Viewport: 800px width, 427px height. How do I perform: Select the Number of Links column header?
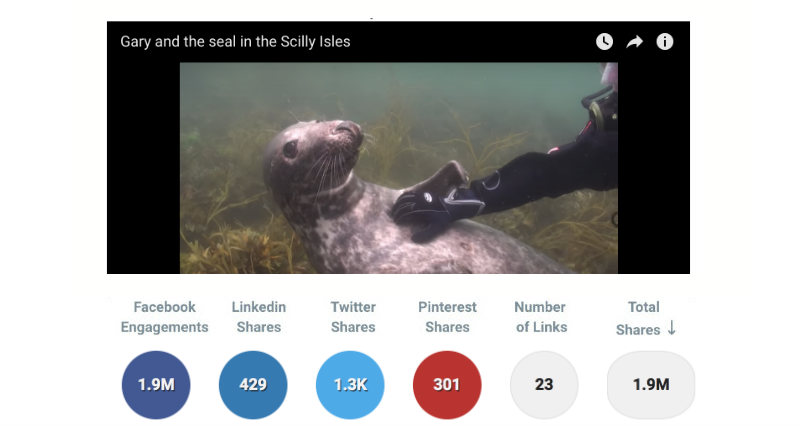pos(540,317)
